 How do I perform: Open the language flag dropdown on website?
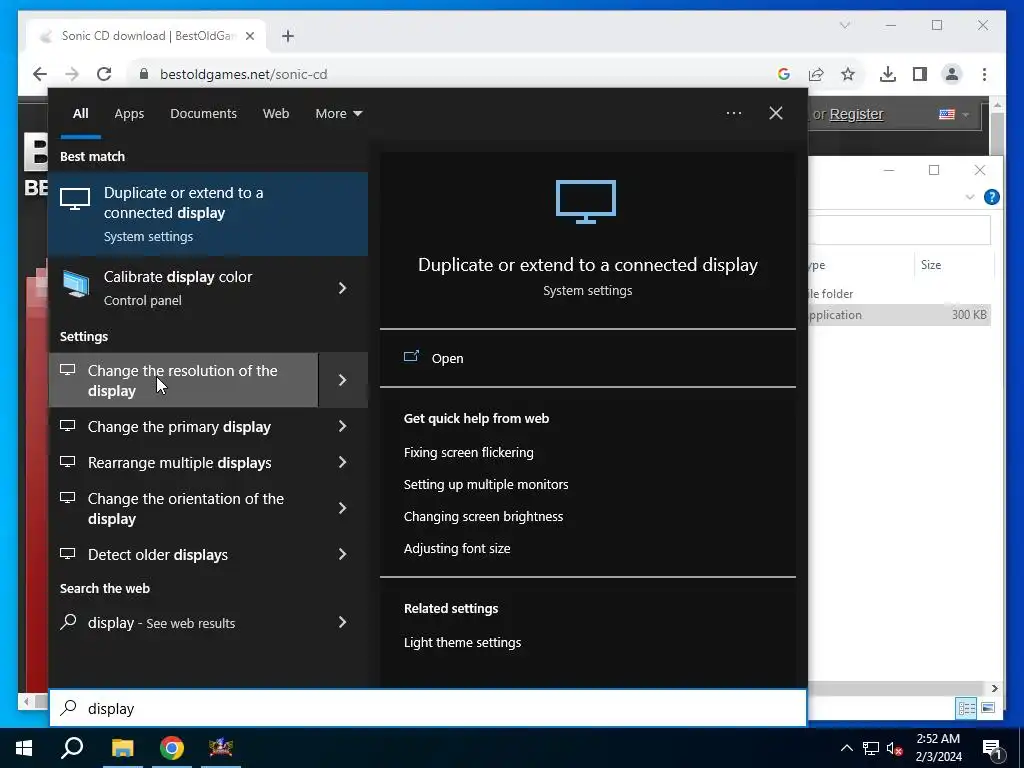[x=954, y=114]
